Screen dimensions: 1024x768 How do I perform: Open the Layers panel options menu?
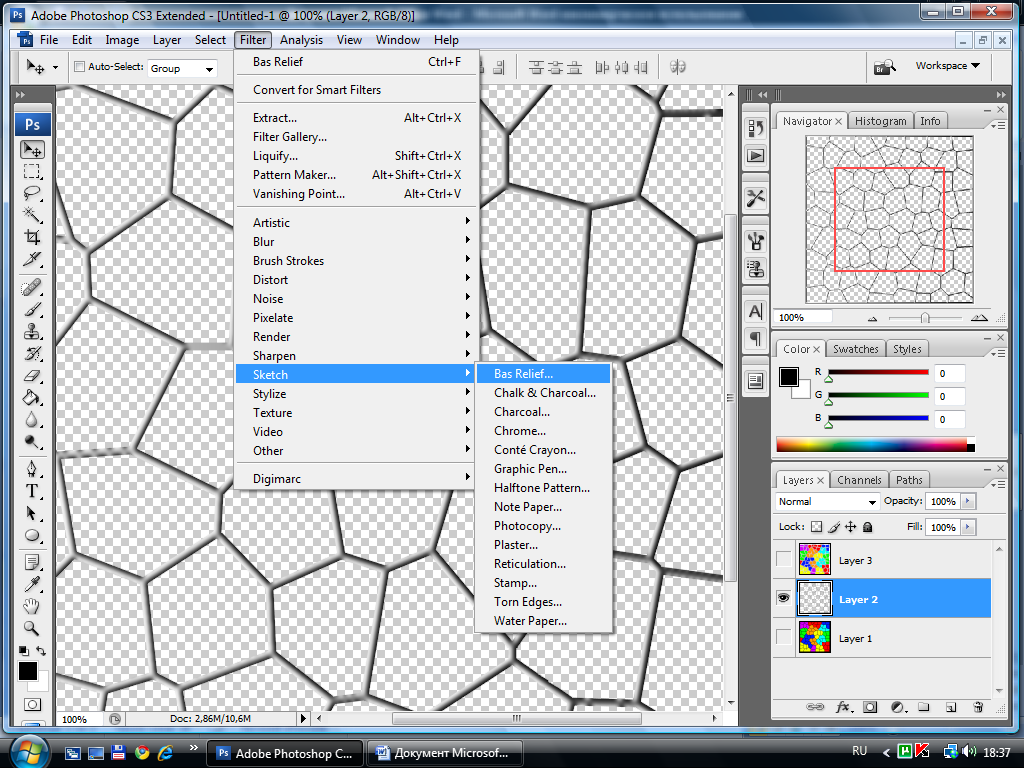(998, 484)
